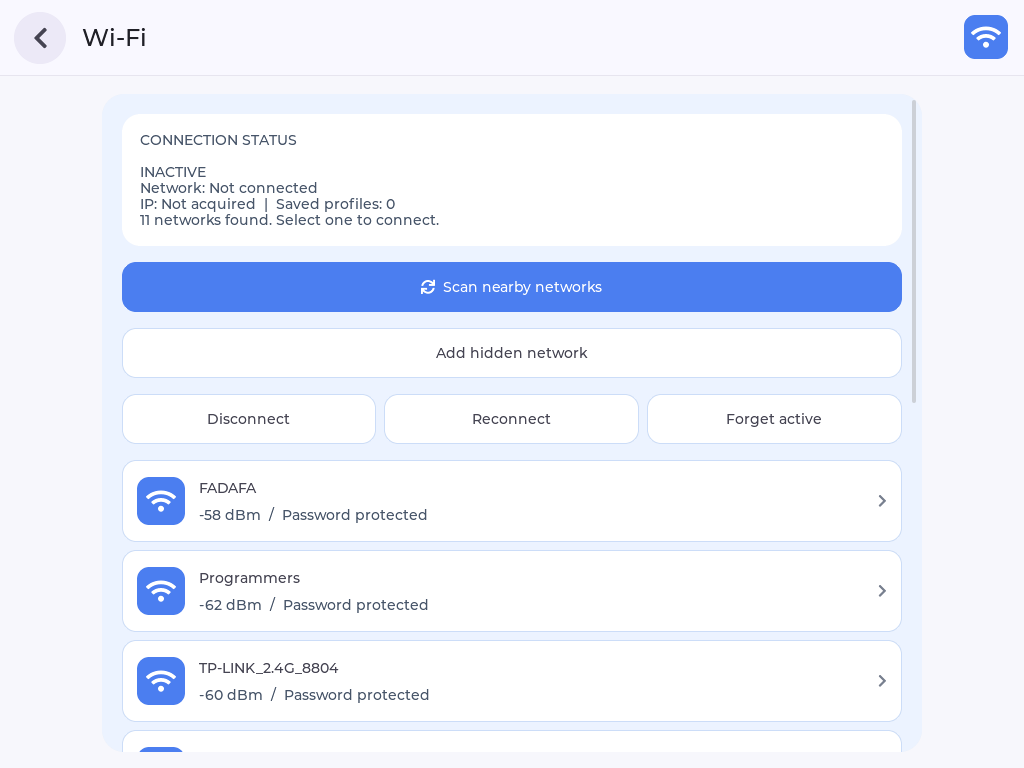Click the FADAFA network Wi-Fi icon
This screenshot has width=1024, height=768.
pyautogui.click(x=161, y=501)
